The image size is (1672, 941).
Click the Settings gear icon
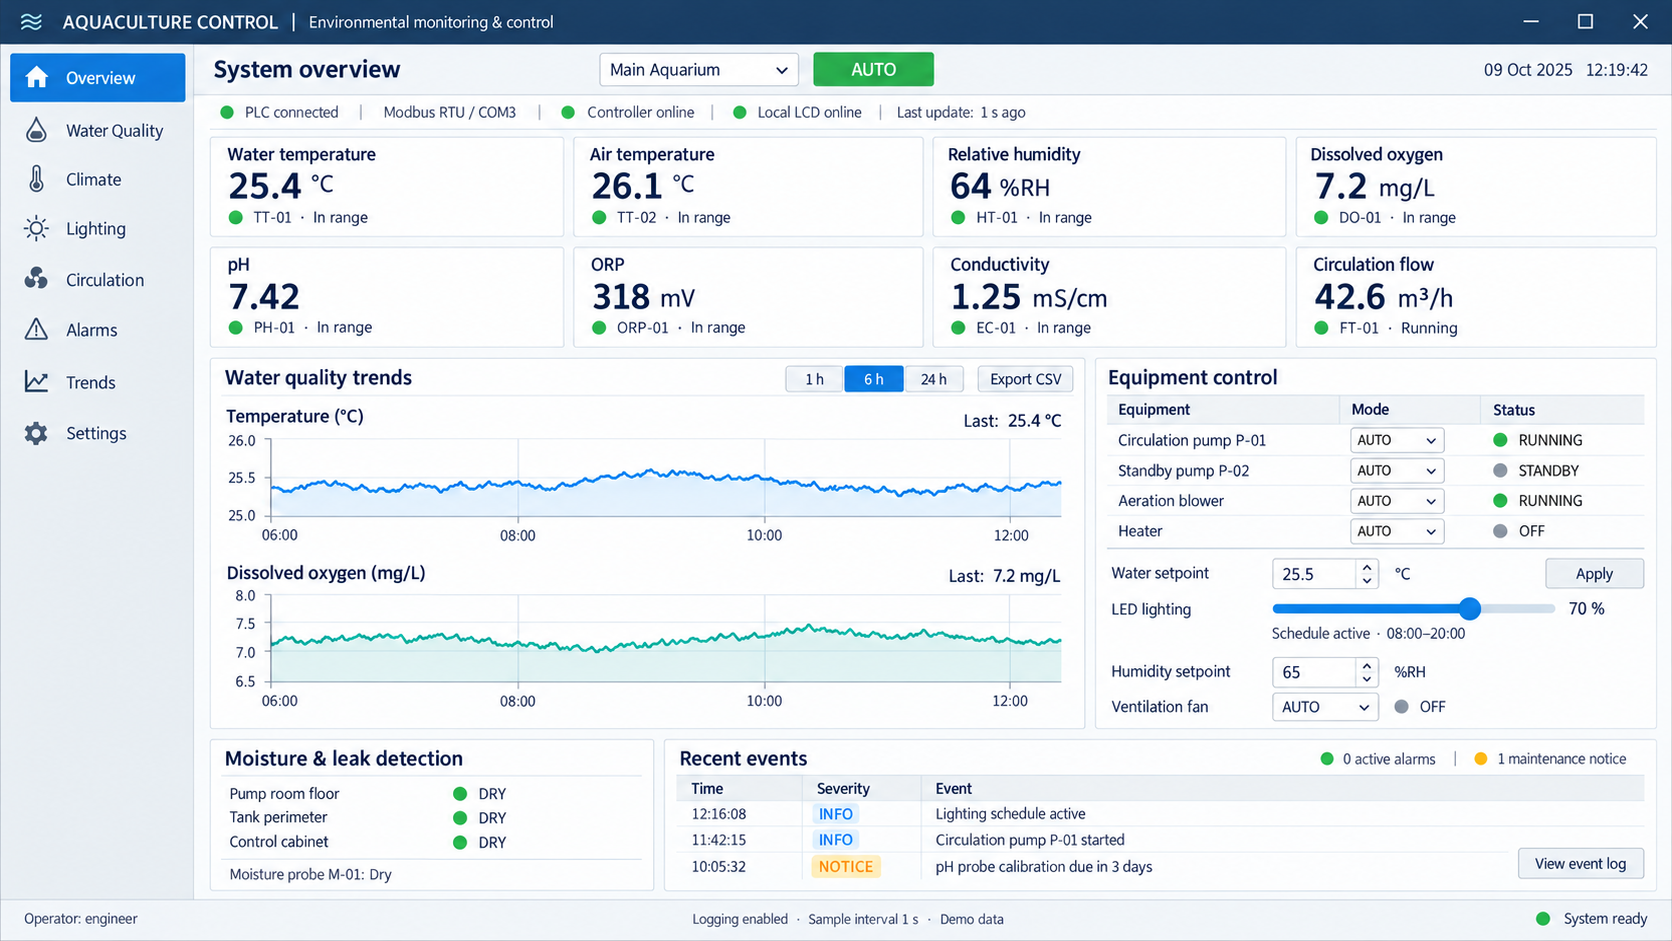36,433
